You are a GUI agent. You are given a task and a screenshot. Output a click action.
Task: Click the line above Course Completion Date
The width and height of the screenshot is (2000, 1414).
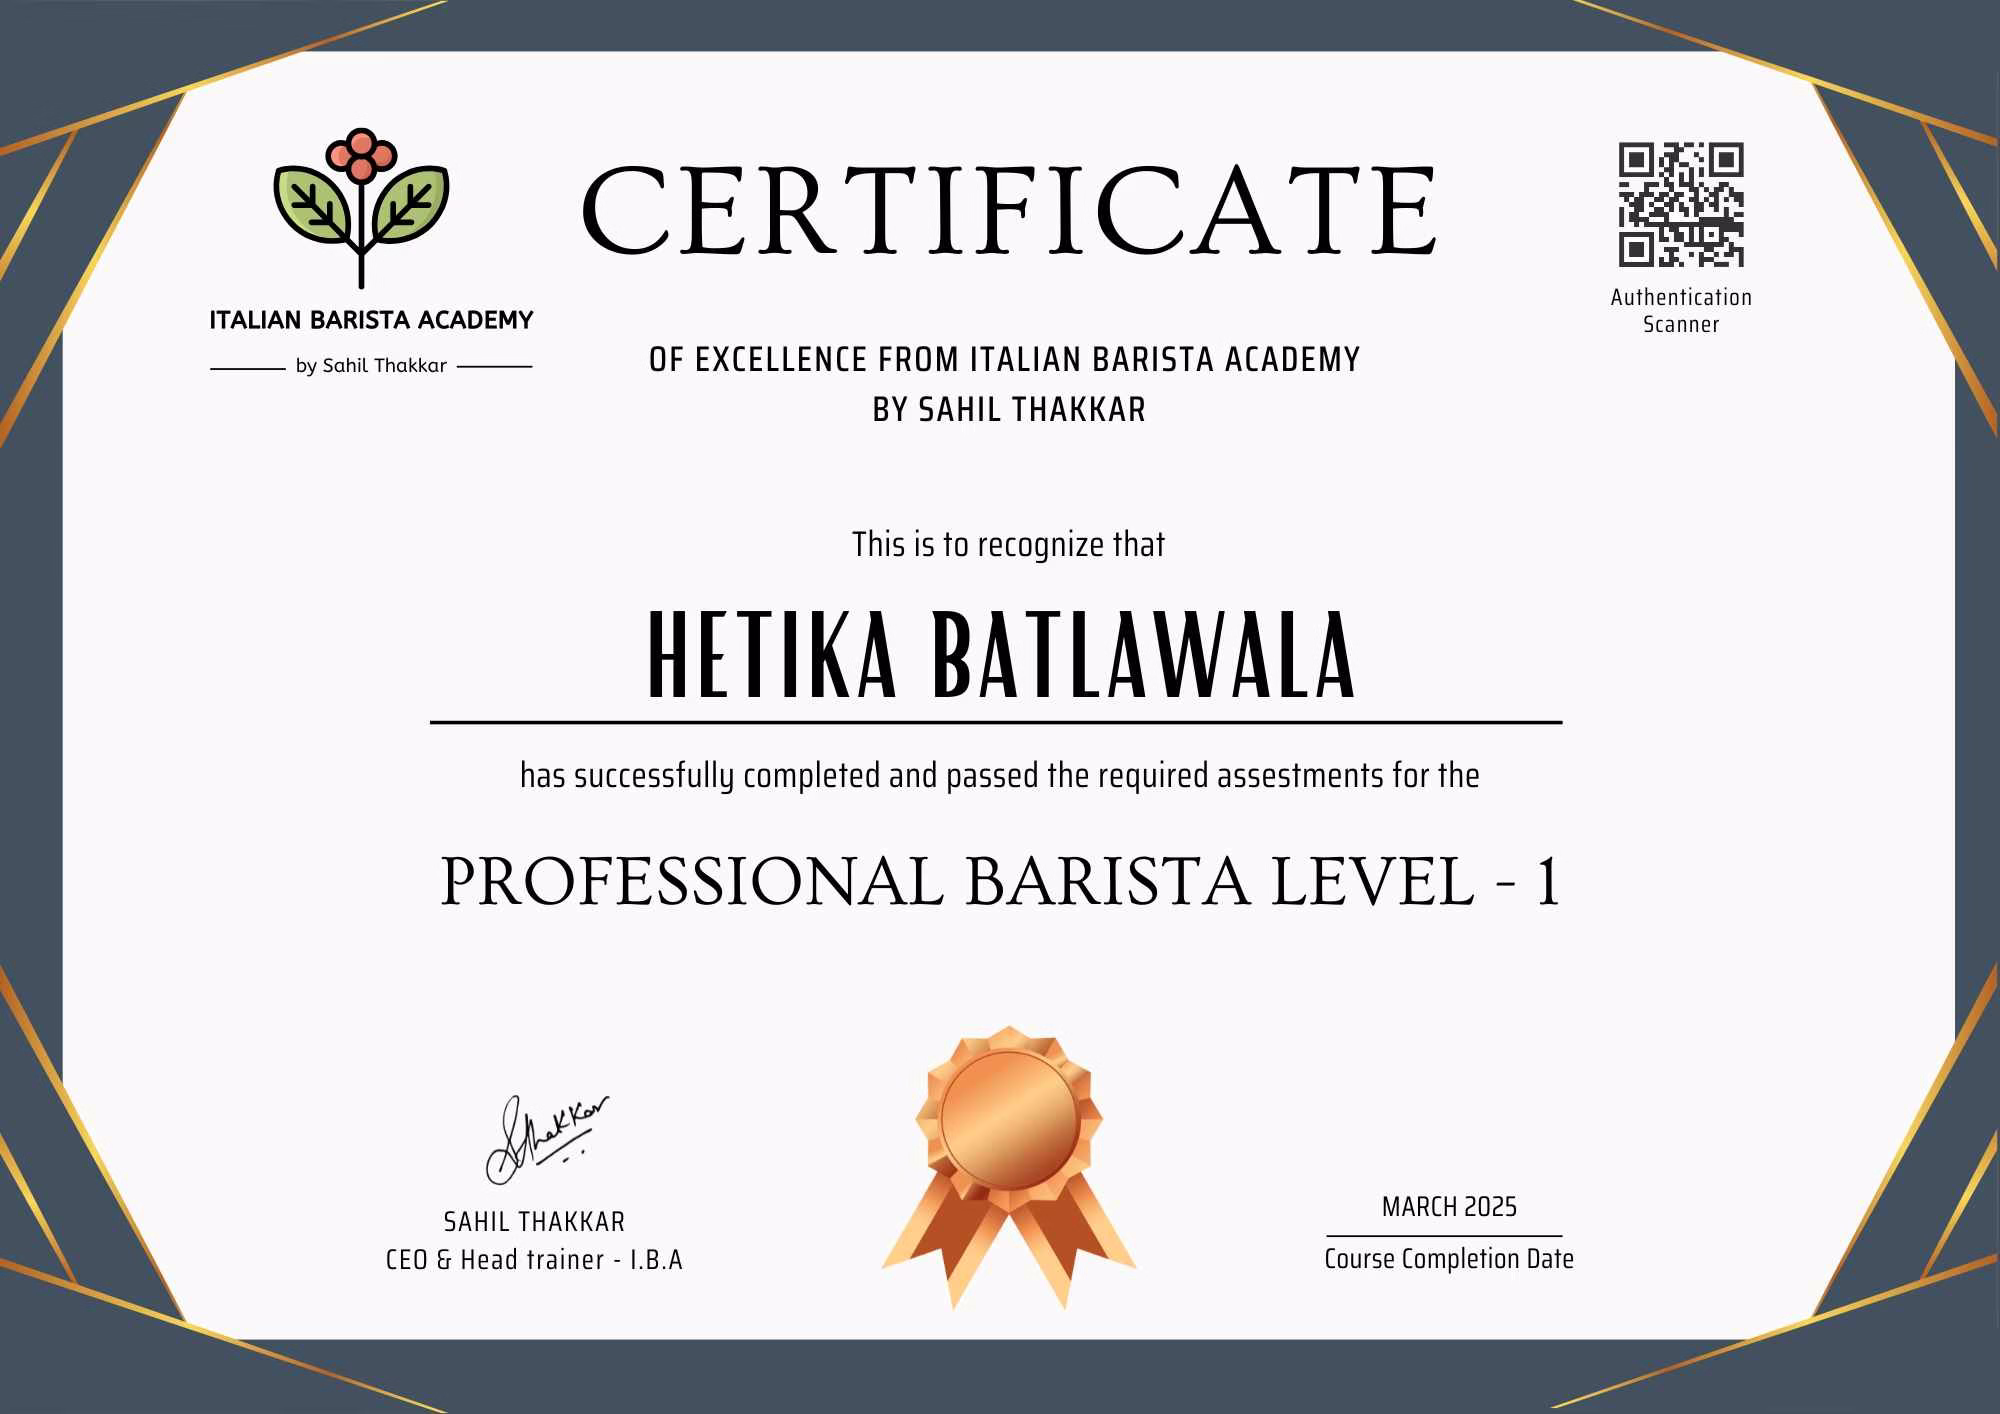click(1443, 1237)
